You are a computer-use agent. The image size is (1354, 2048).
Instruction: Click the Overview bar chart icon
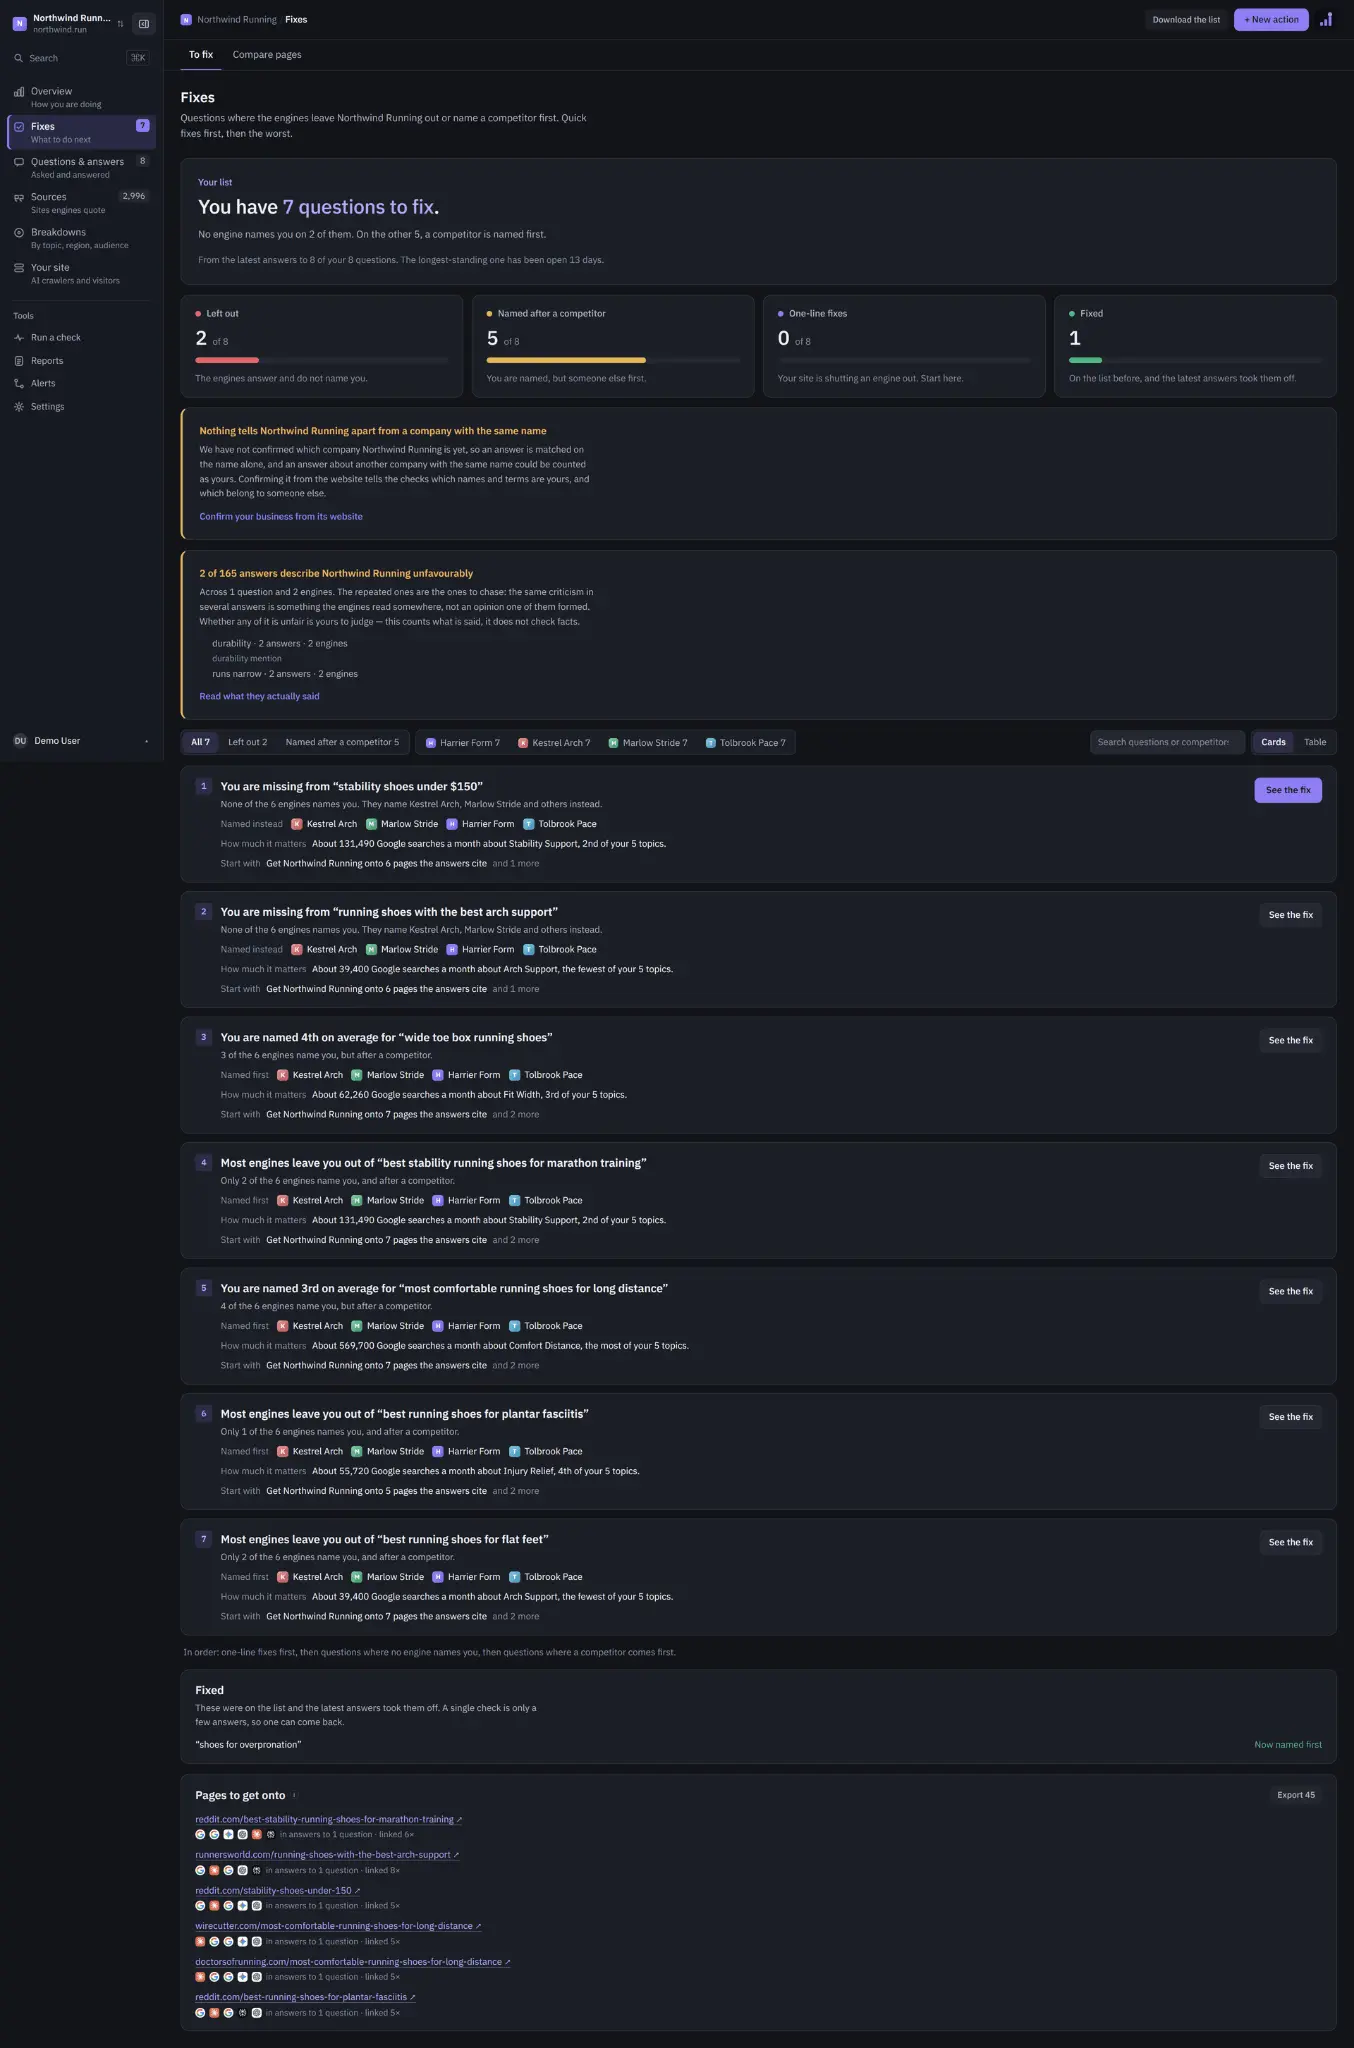click(x=19, y=92)
